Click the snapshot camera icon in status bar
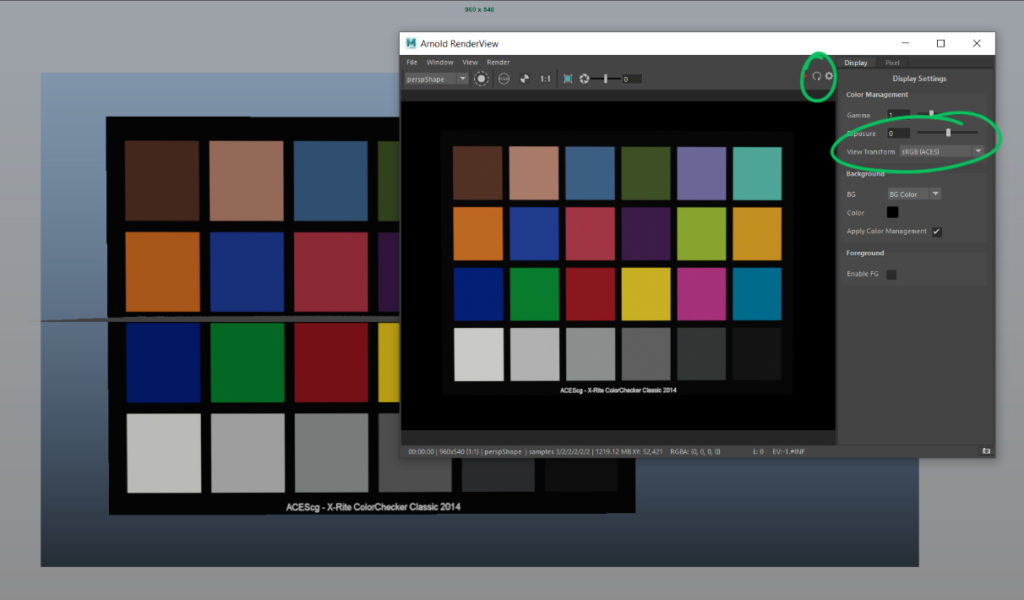 [986, 451]
